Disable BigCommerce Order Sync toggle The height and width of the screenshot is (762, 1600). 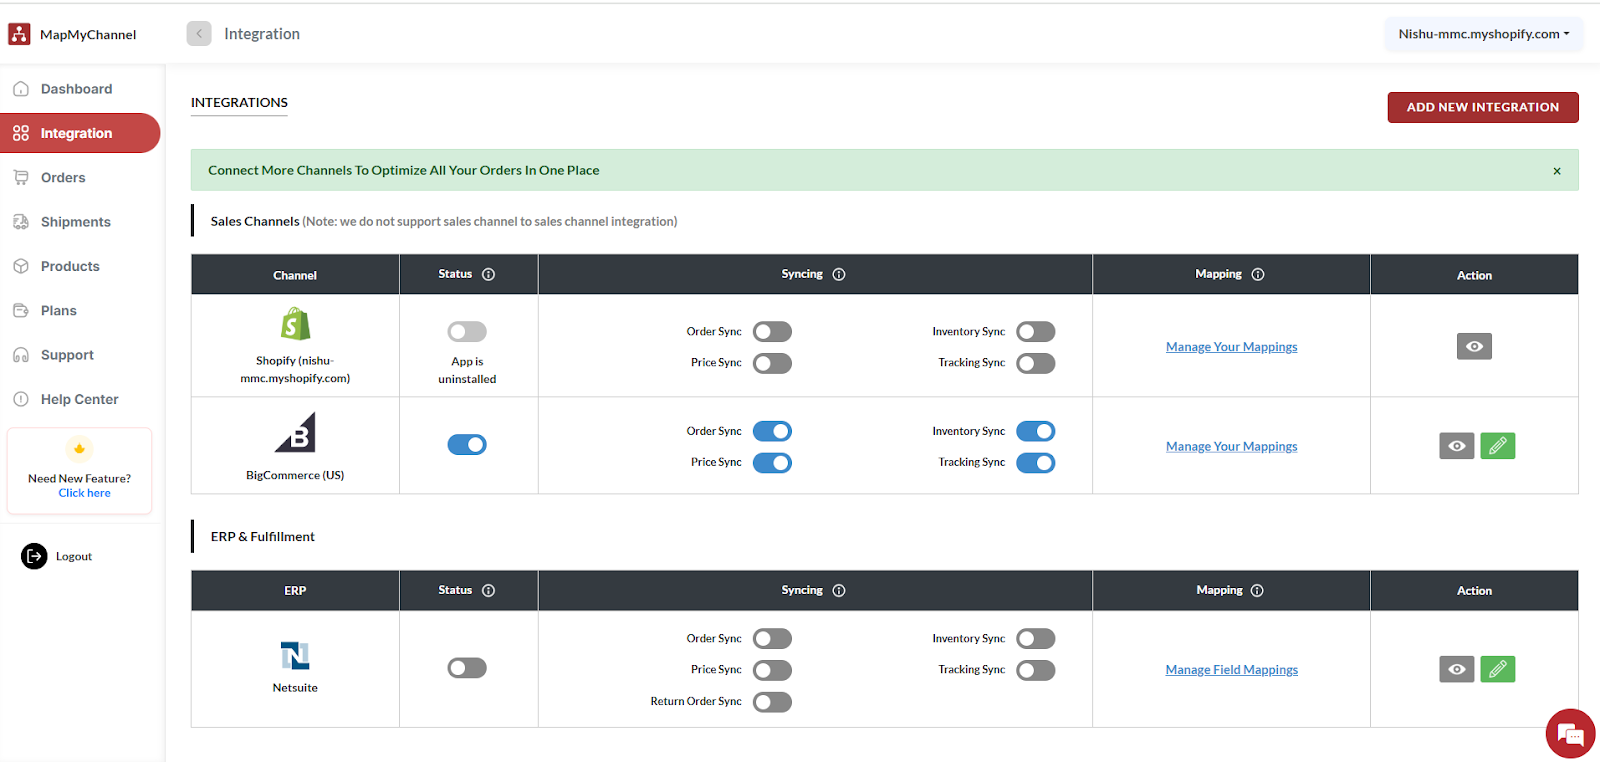tap(772, 431)
